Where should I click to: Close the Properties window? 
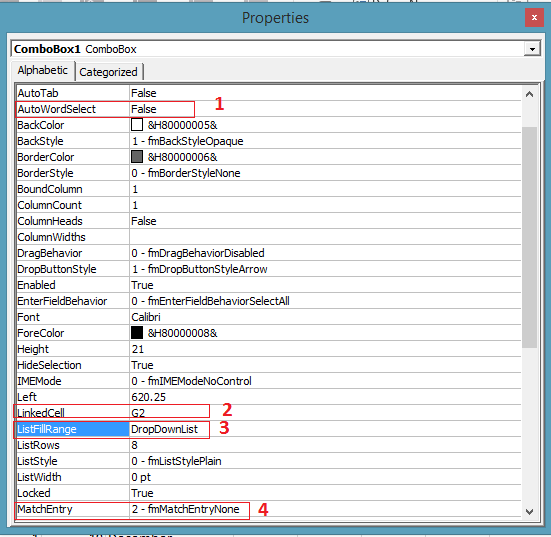pos(534,18)
